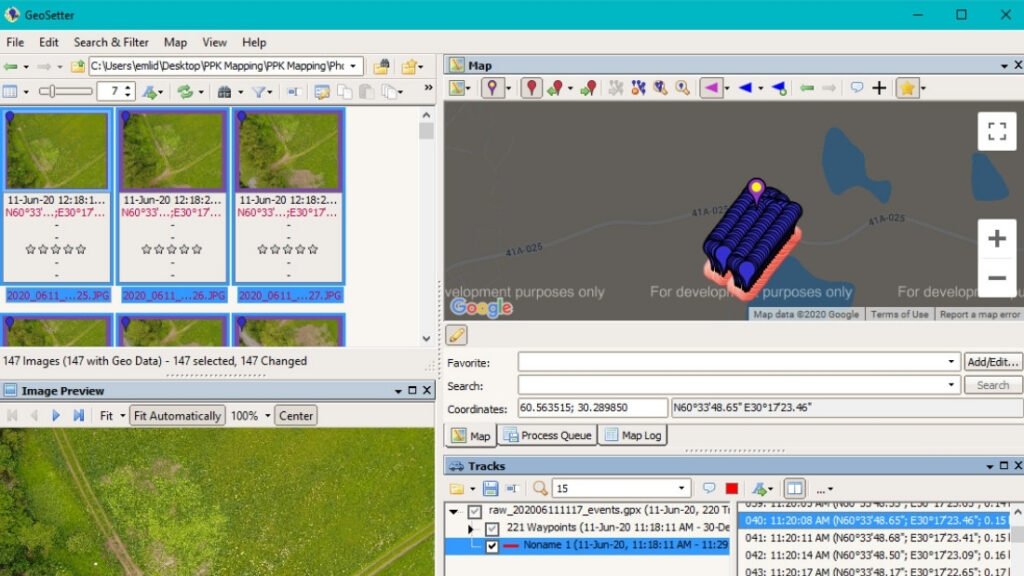Image resolution: width=1024 pixels, height=576 pixels.
Task: Expand the 221 Waypoints tree node
Action: pos(471,528)
